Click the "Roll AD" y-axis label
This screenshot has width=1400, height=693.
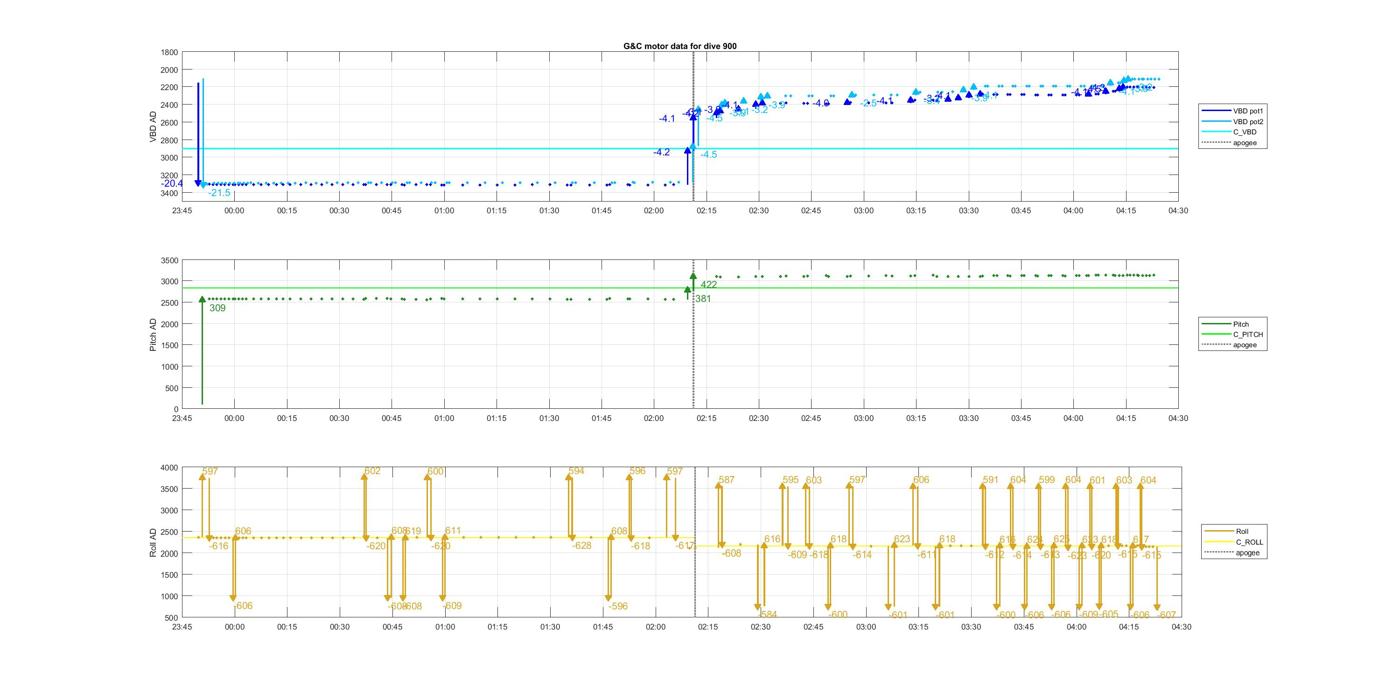click(x=154, y=542)
